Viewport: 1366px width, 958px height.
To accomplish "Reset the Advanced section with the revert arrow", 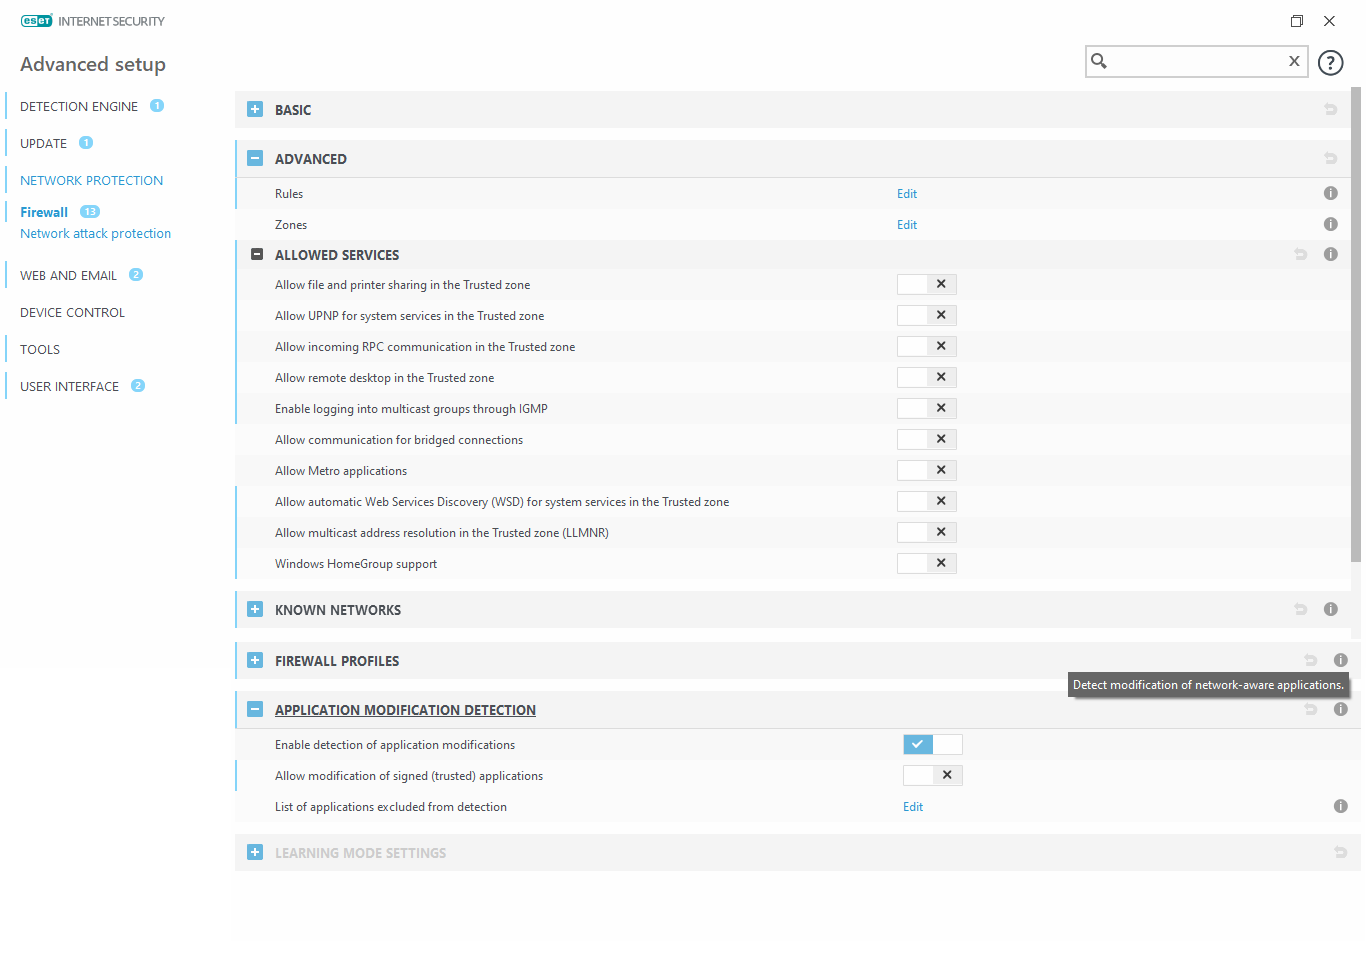I will pyautogui.click(x=1330, y=158).
